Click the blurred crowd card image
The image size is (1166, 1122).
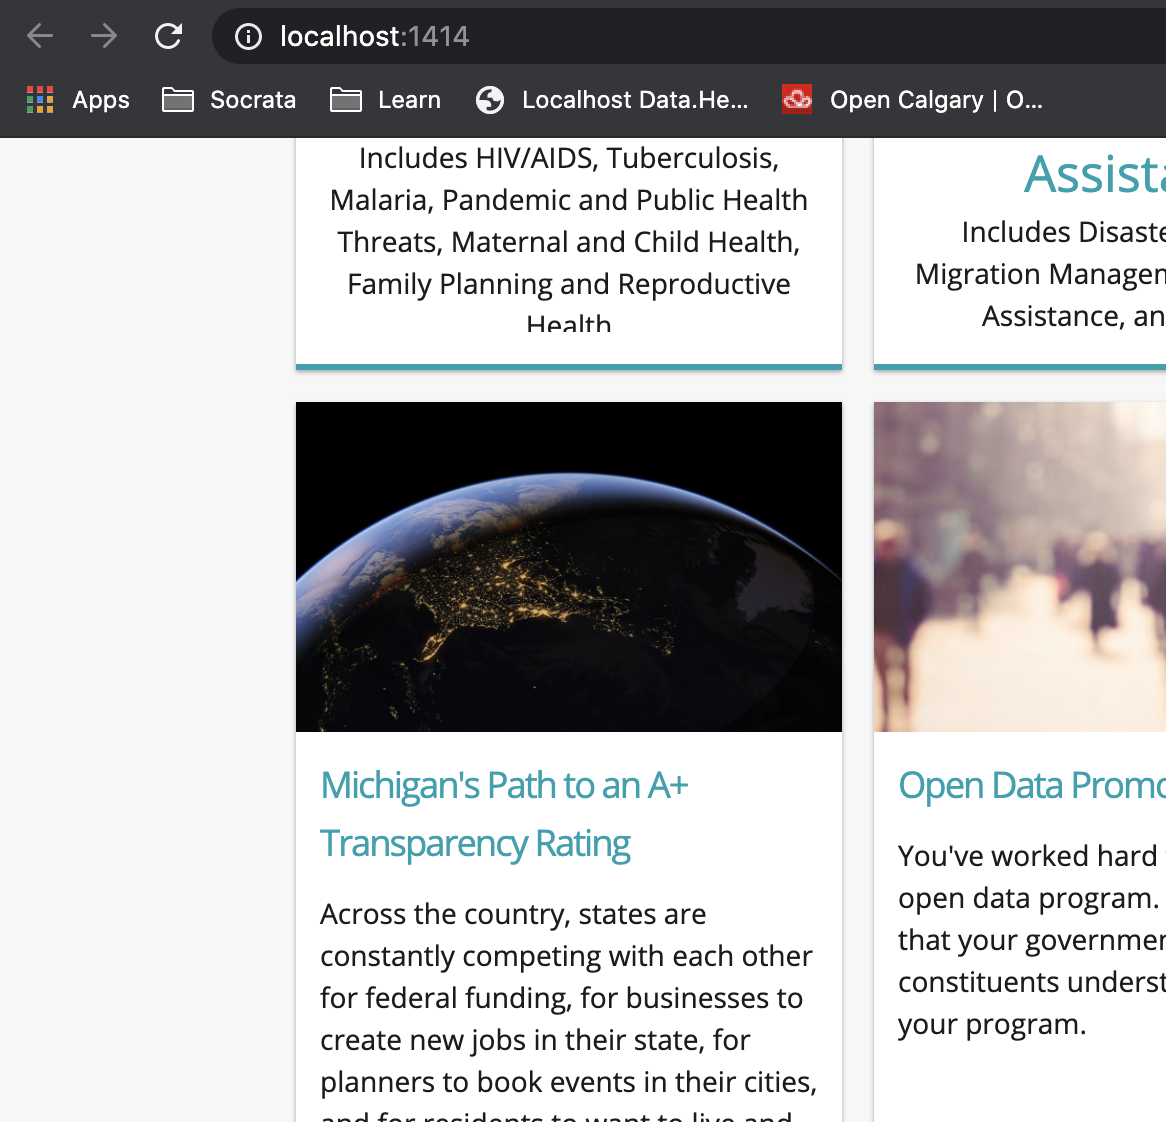tap(1020, 567)
